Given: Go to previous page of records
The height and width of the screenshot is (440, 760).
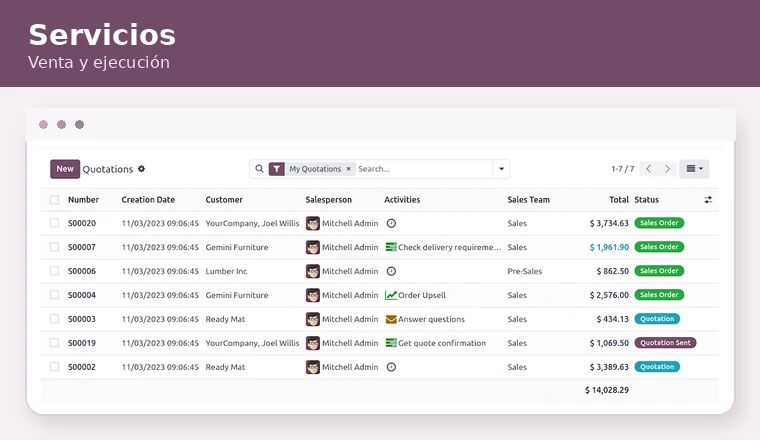Looking at the screenshot, I should pos(649,169).
